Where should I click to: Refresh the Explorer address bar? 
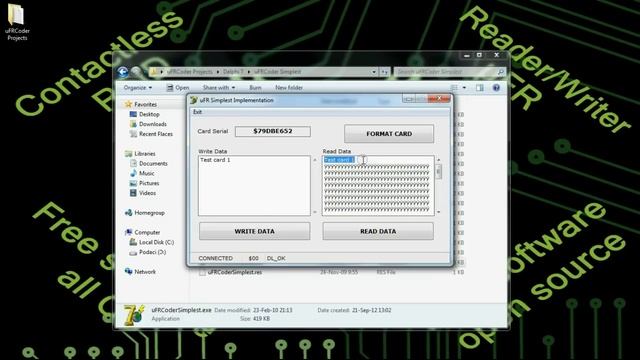click(x=384, y=72)
